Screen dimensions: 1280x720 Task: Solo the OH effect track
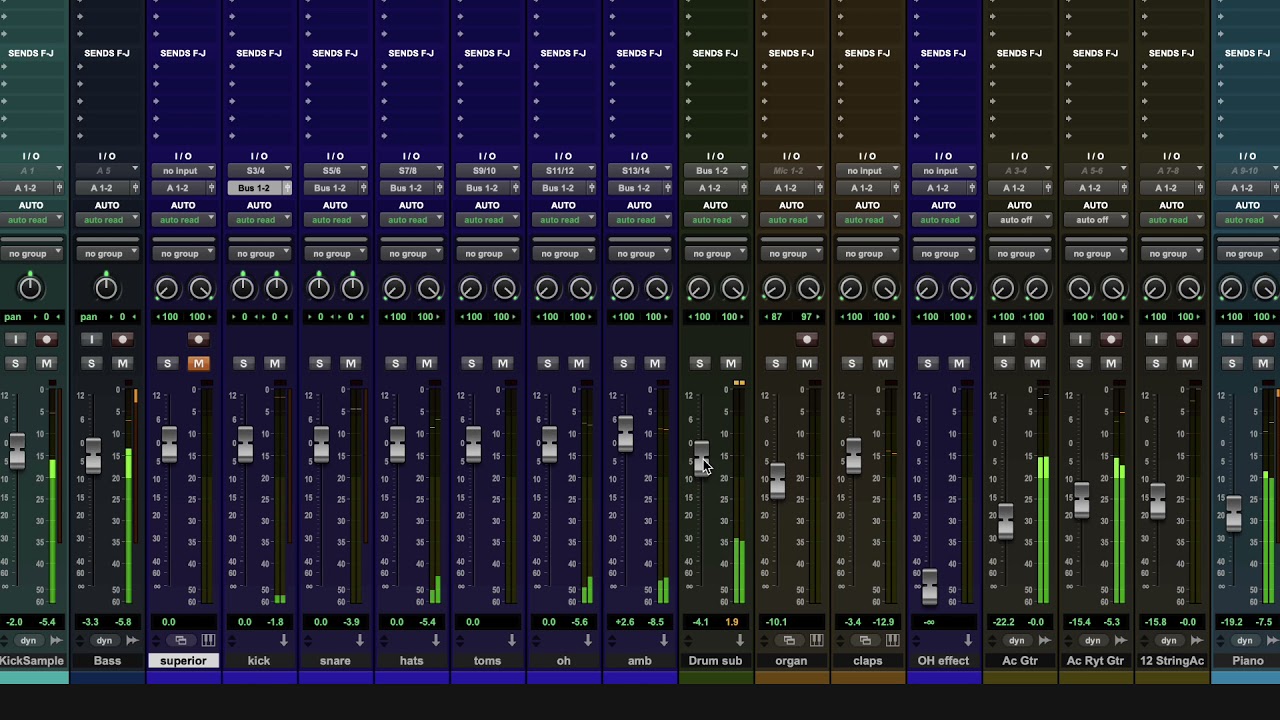tap(927, 363)
